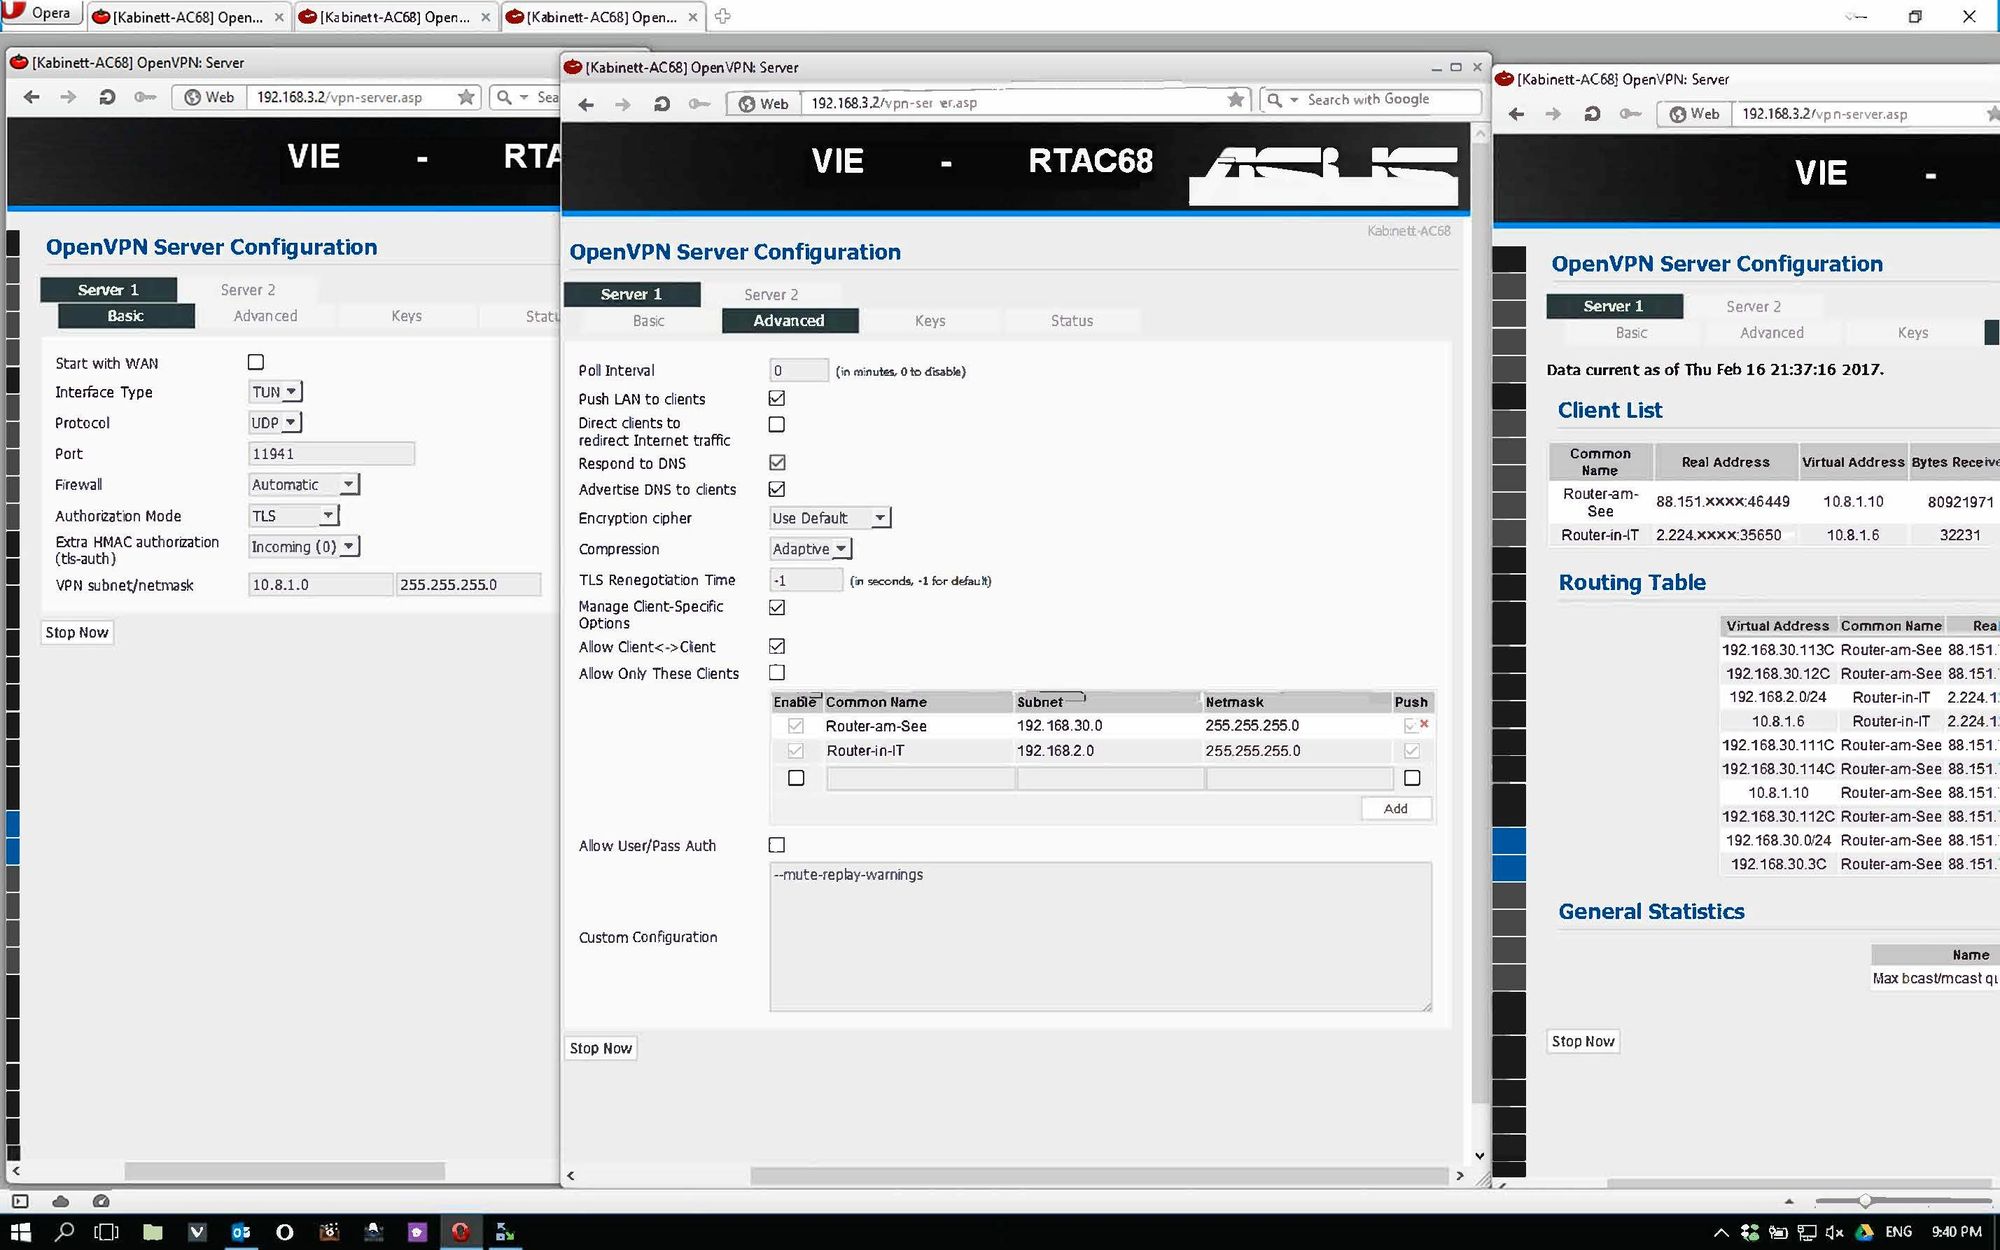This screenshot has height=1250, width=2000.
Task: Click back arrow in right browser window
Action: [1516, 114]
